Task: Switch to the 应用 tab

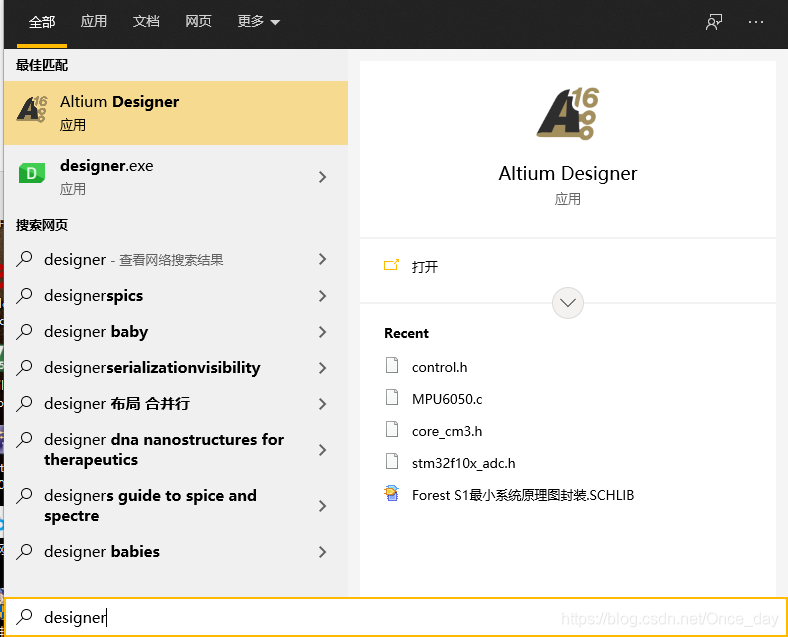Action: coord(94,21)
